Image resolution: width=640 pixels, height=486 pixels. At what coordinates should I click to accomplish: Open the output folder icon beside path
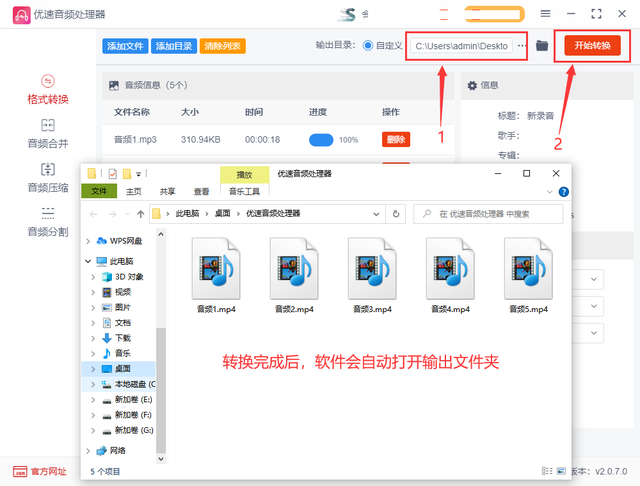pos(542,46)
